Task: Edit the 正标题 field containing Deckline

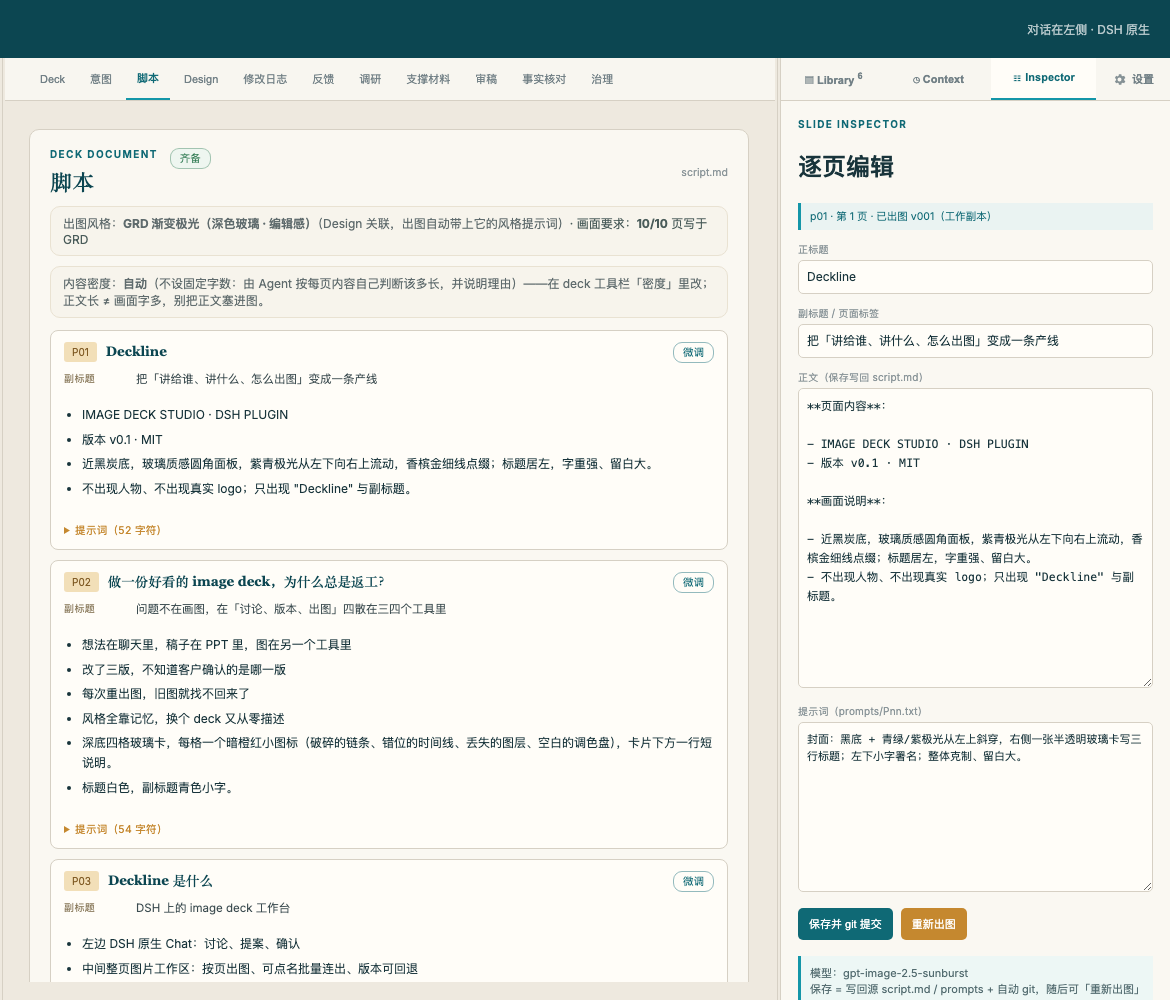Action: pos(975,277)
